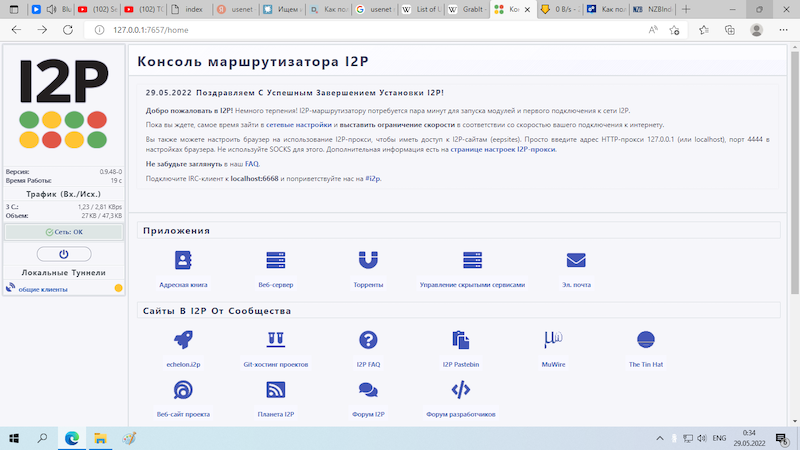Open the Форум разработчиков code icon
This screenshot has width=800, height=450.
pos(460,390)
